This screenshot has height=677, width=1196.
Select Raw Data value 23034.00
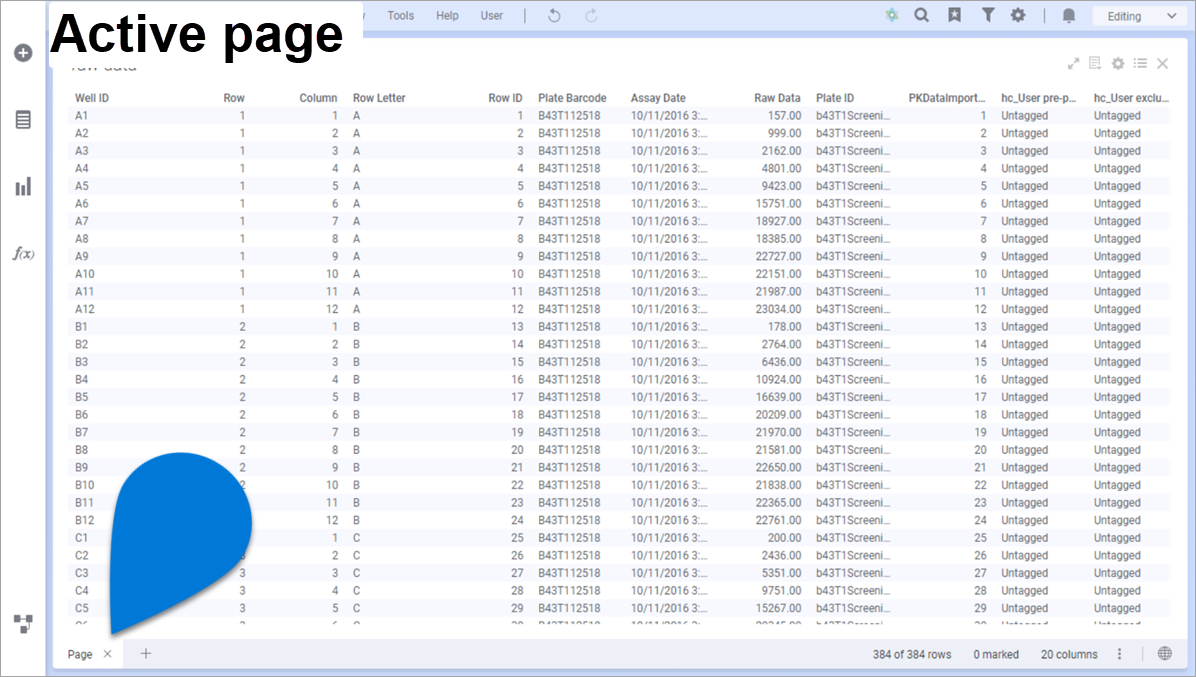click(x=778, y=309)
